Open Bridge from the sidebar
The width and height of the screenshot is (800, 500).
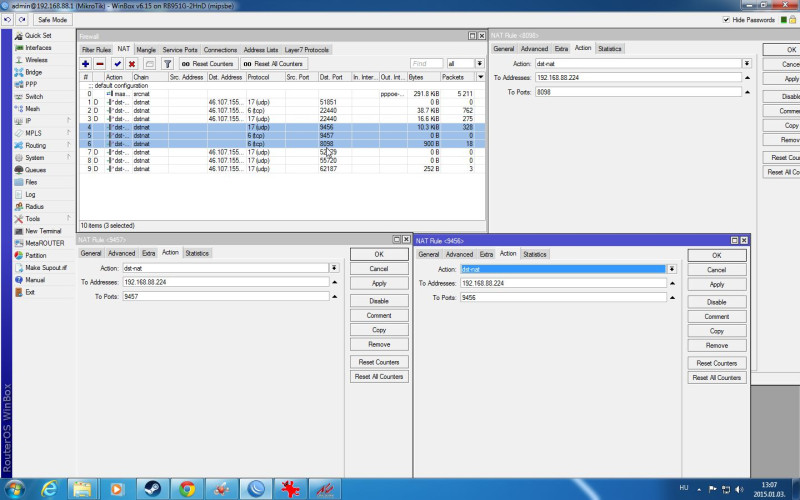coord(33,72)
